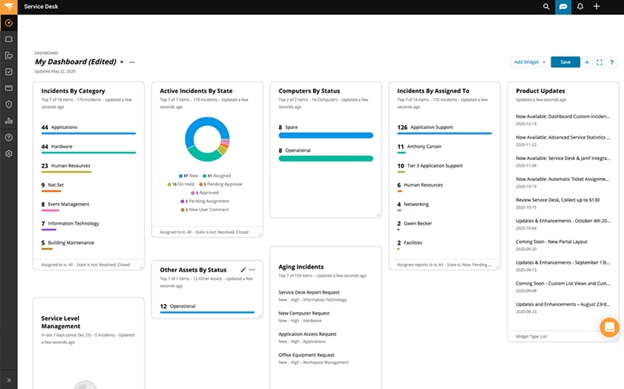The image size is (624, 389).
Task: Click the 12 Operational other assets bar
Action: pos(207,312)
